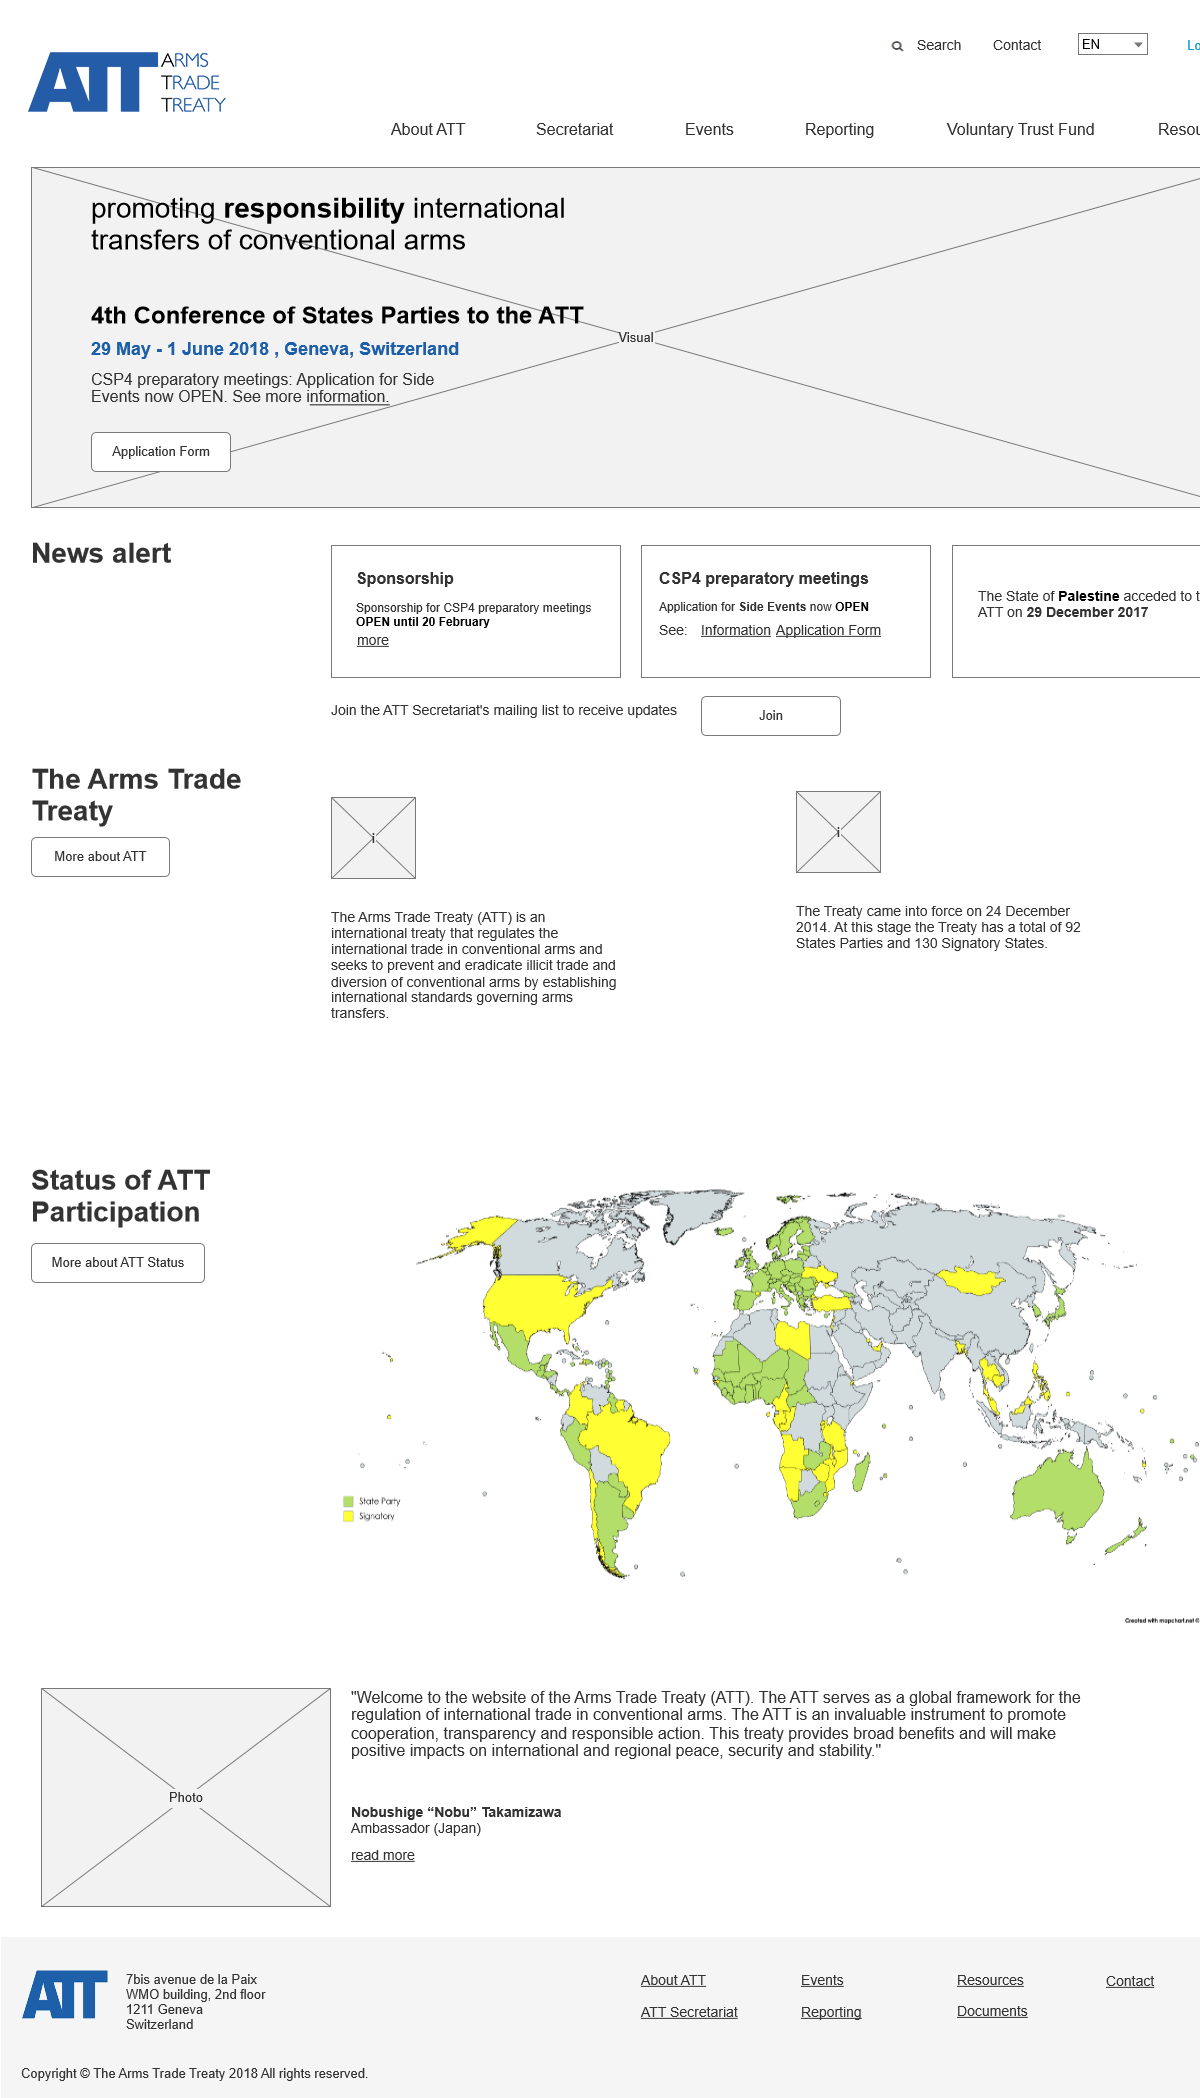Open Application Form link in CSP4 card
Image resolution: width=1200 pixels, height=2098 pixels.
pyautogui.click(x=828, y=630)
